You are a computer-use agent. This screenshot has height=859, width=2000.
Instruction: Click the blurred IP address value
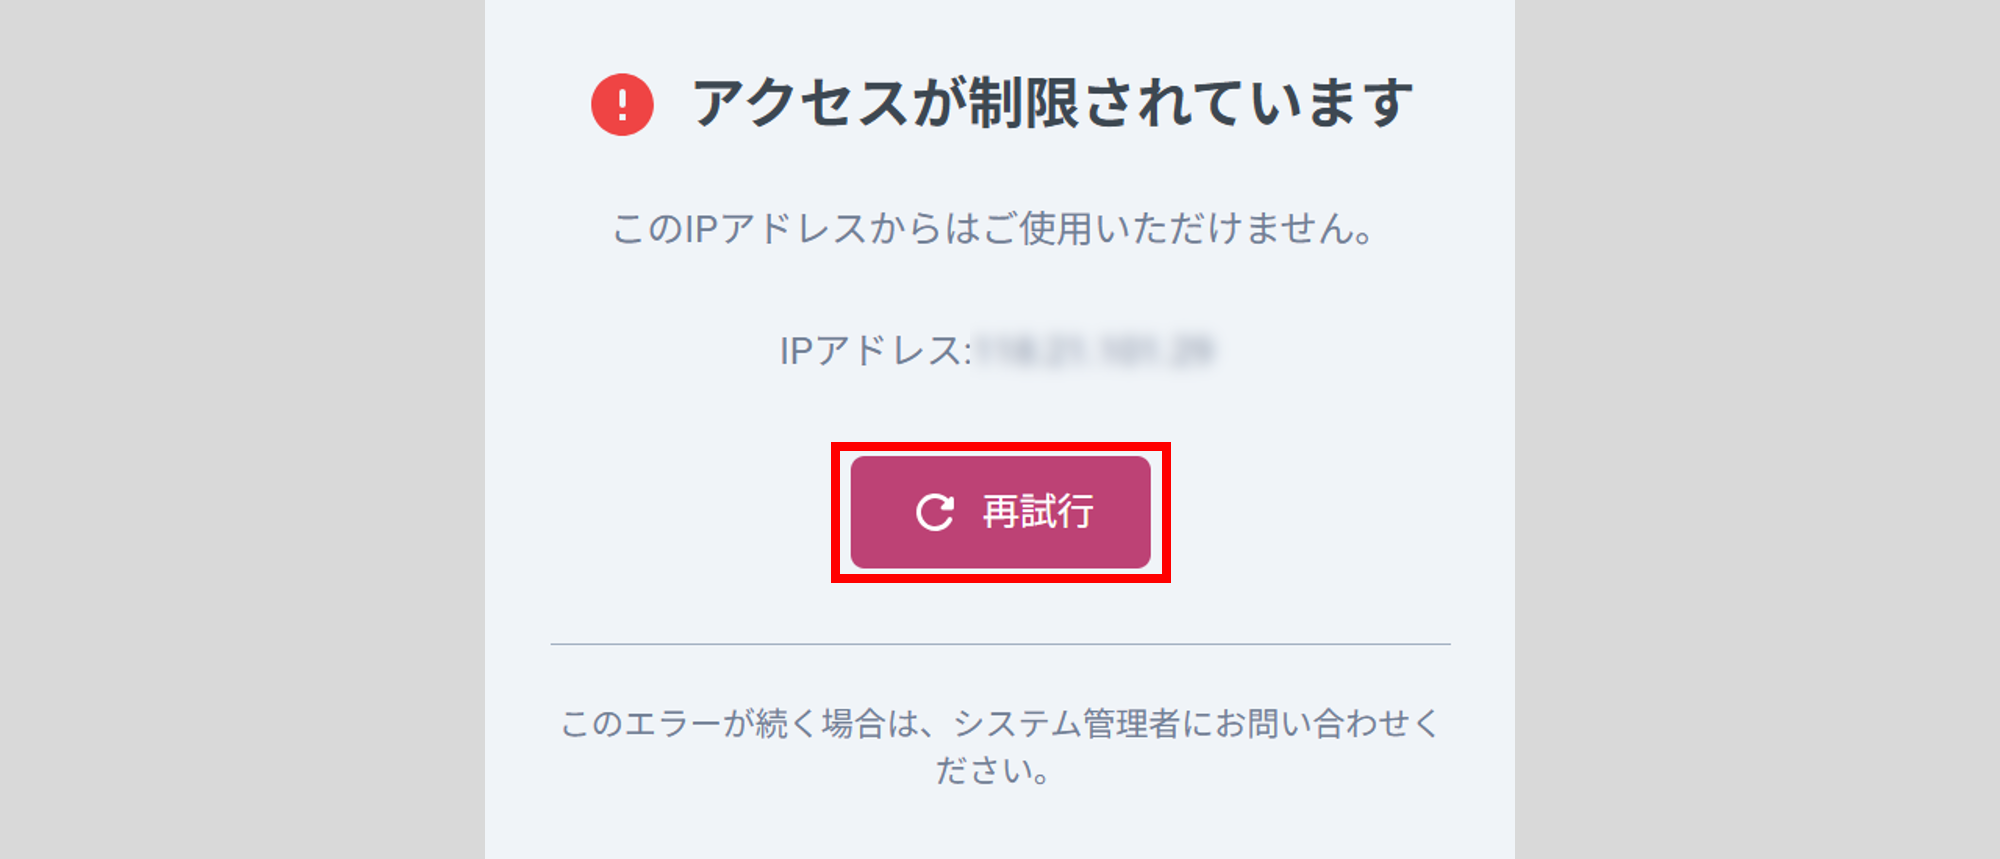(x=1094, y=351)
